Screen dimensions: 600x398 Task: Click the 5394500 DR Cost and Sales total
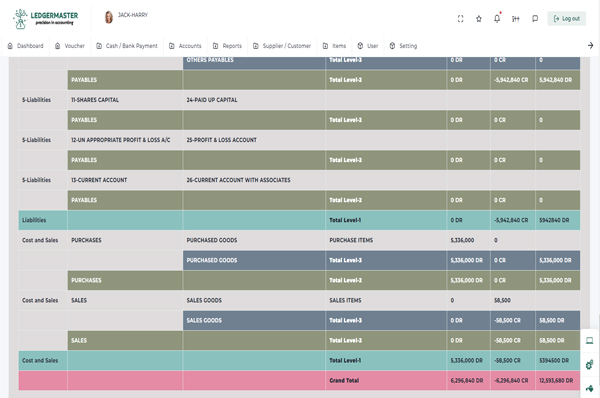click(x=554, y=360)
